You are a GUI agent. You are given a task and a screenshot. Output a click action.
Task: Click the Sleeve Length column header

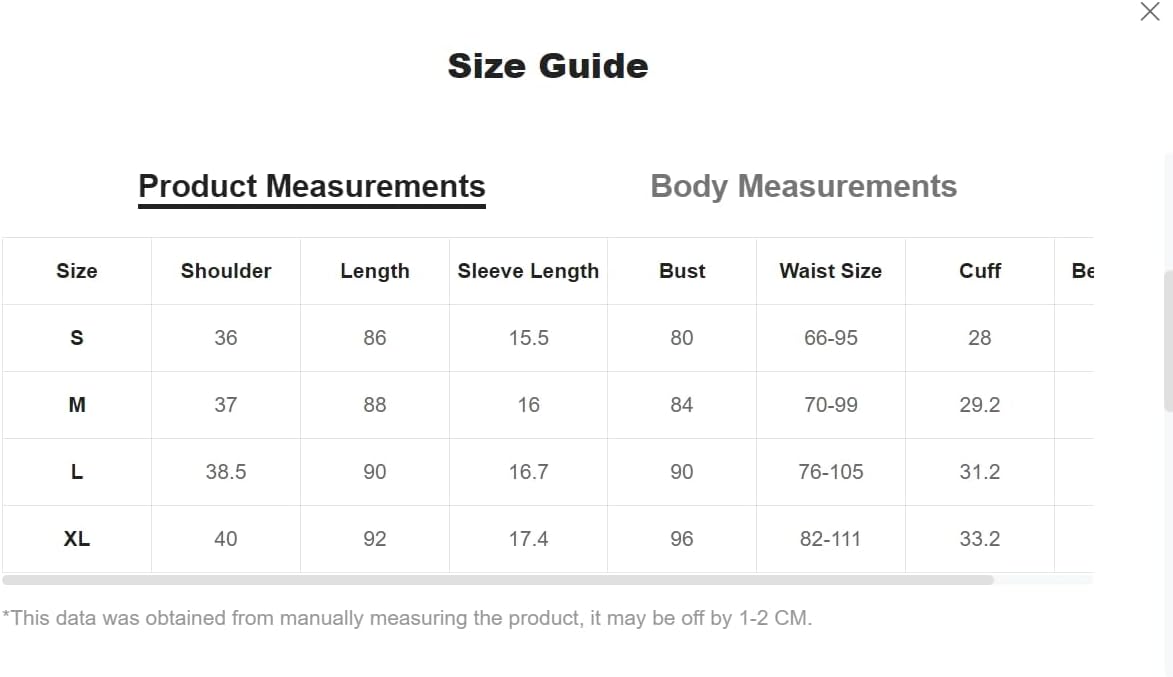tap(528, 271)
